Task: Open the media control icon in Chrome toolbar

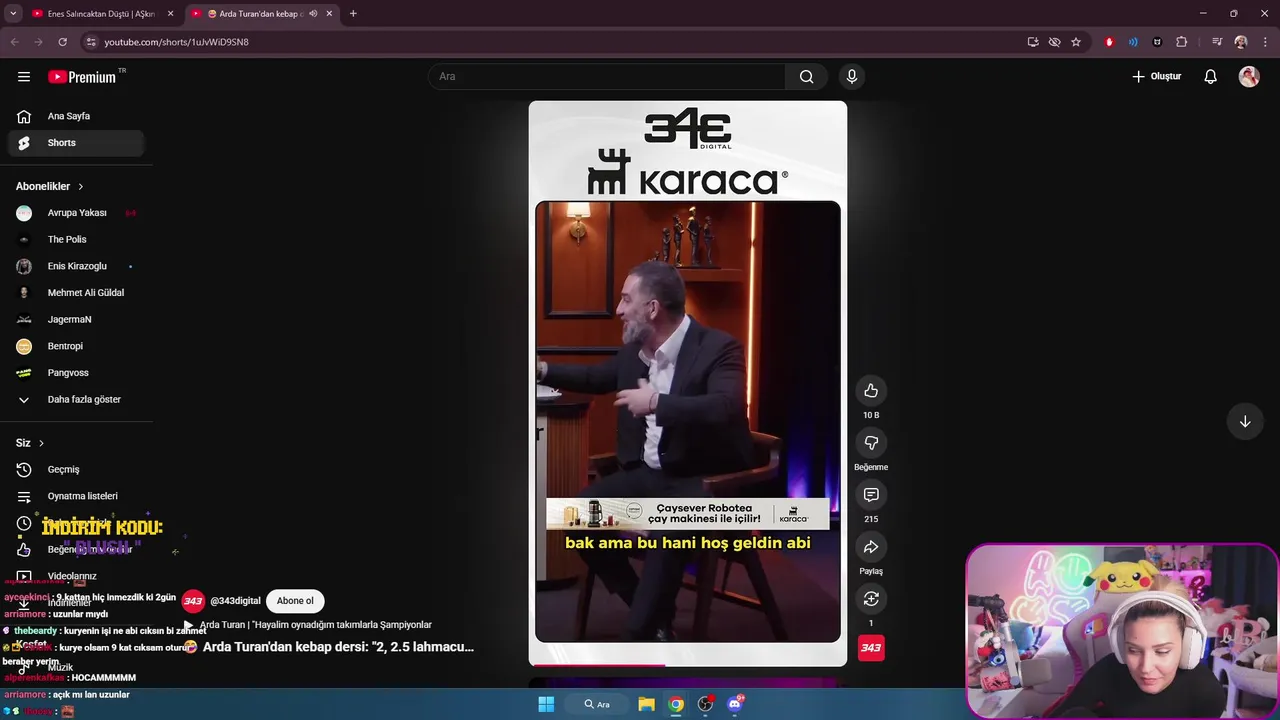Action: 1217,42
